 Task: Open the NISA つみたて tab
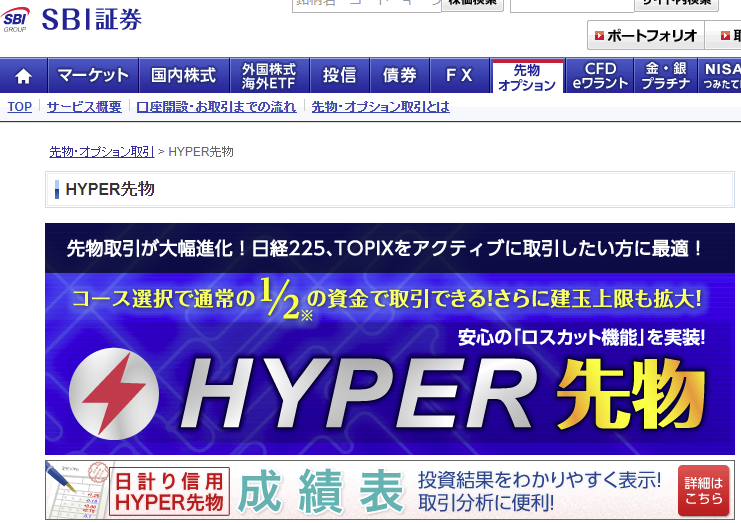[720, 76]
